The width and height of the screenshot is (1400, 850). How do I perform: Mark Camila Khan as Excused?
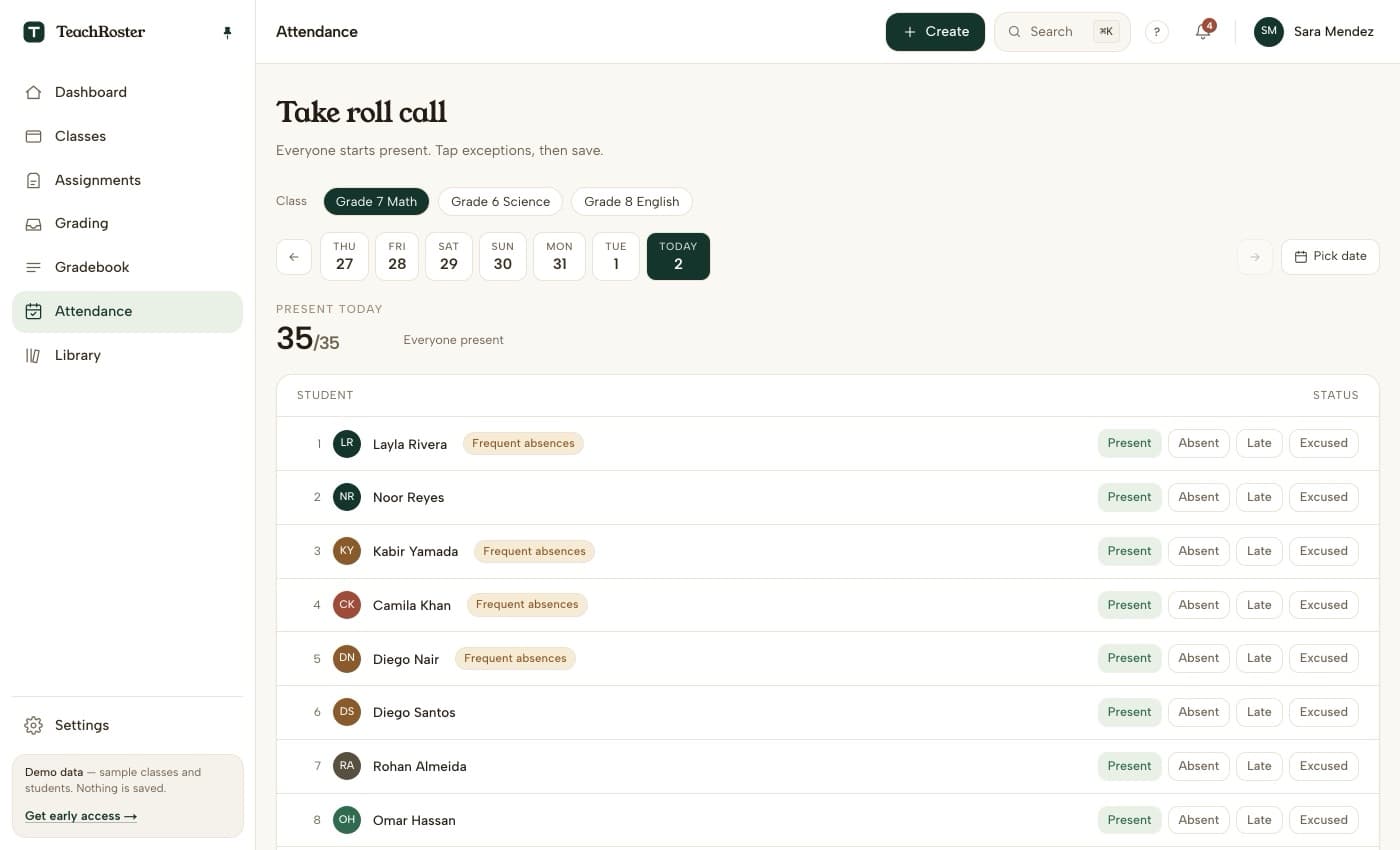[1323, 605]
